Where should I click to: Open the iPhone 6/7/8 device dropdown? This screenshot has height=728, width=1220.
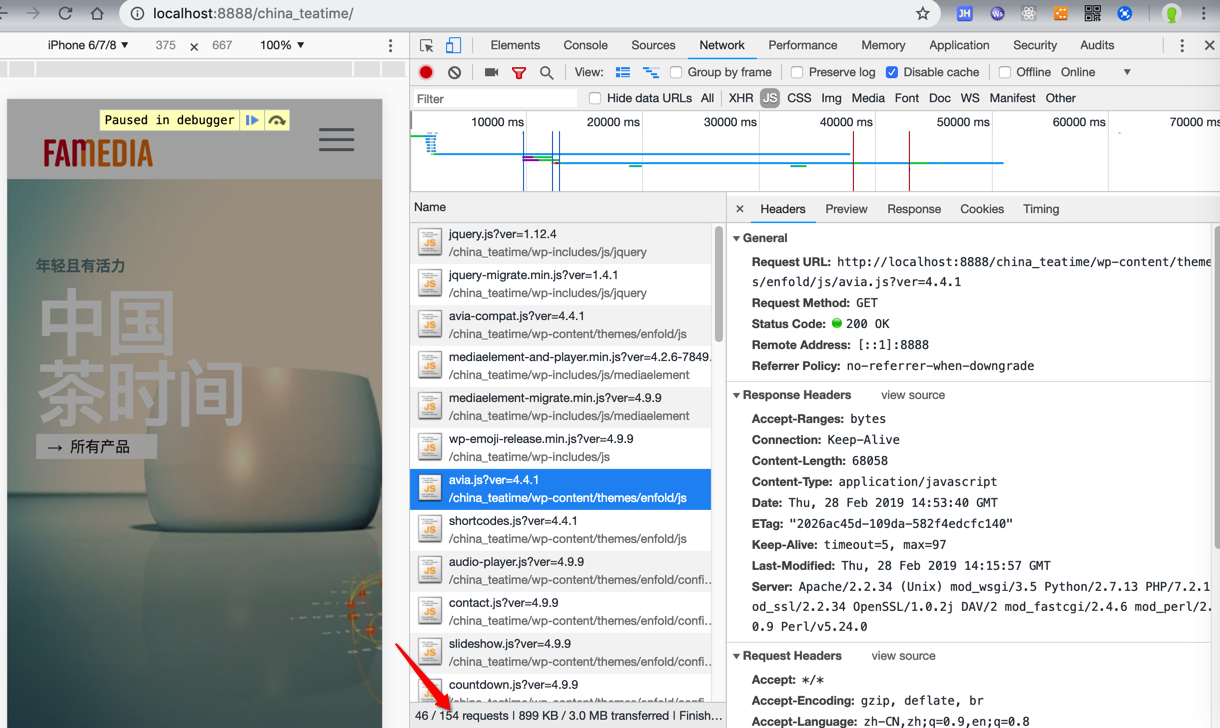point(88,46)
